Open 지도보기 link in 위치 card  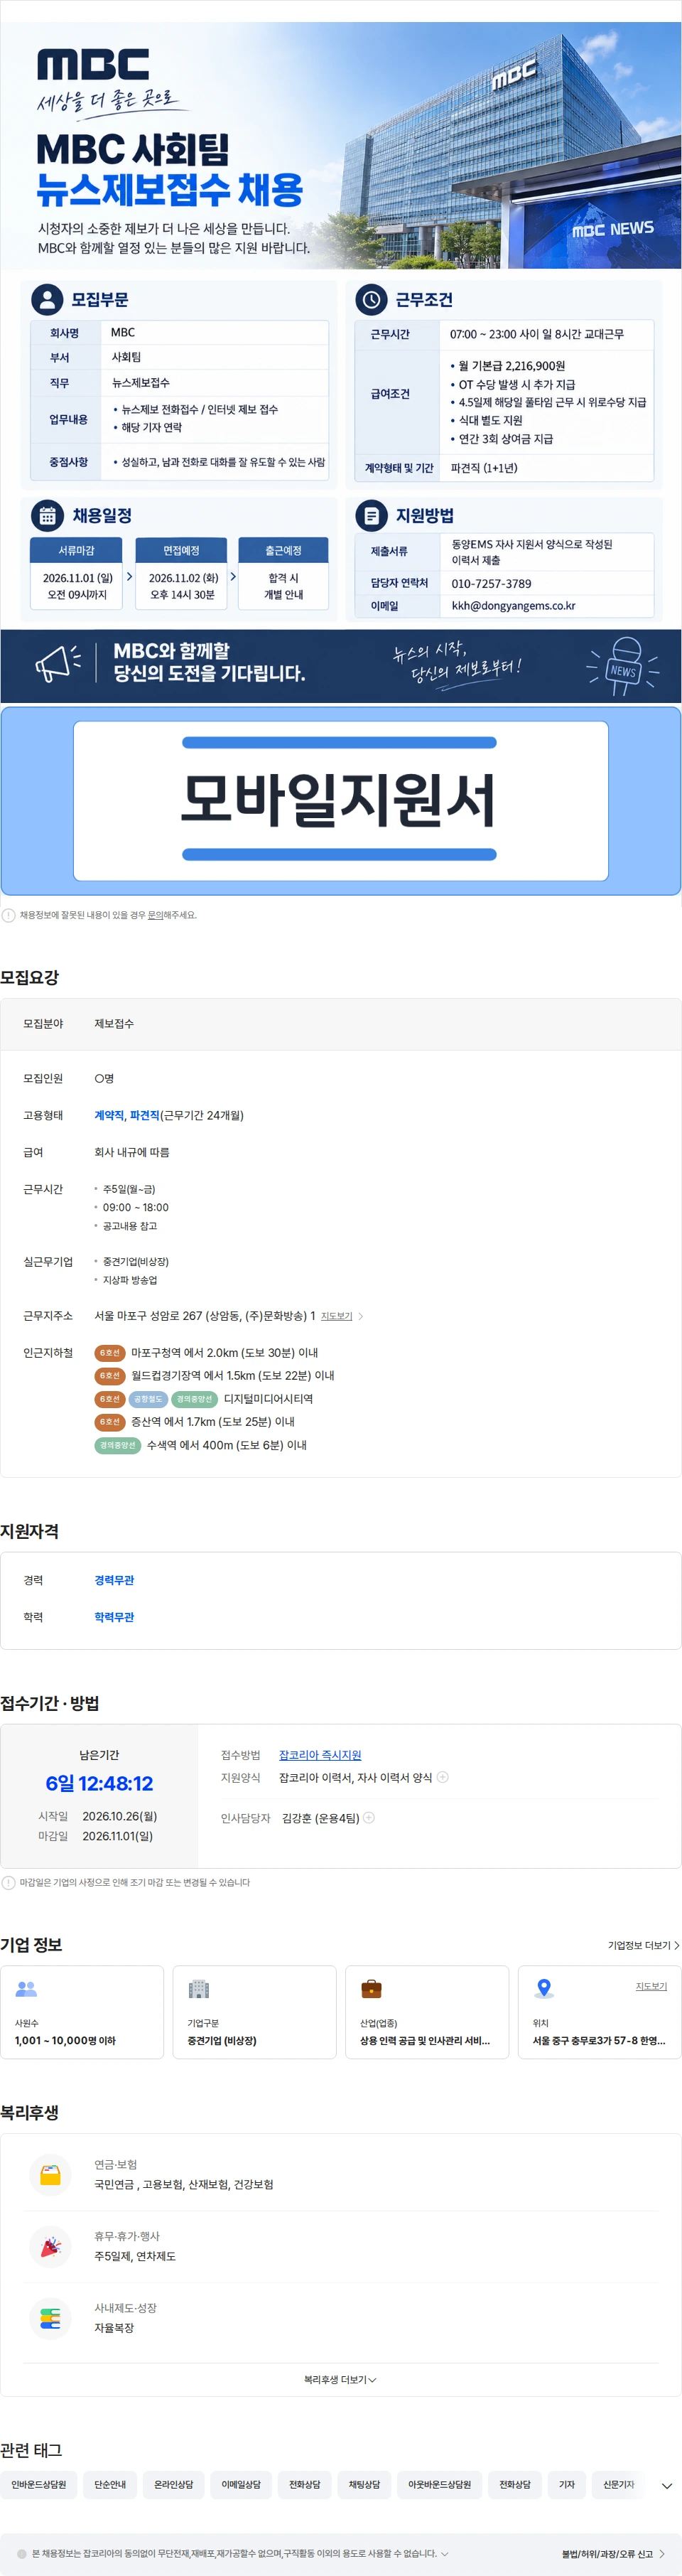tap(651, 1986)
